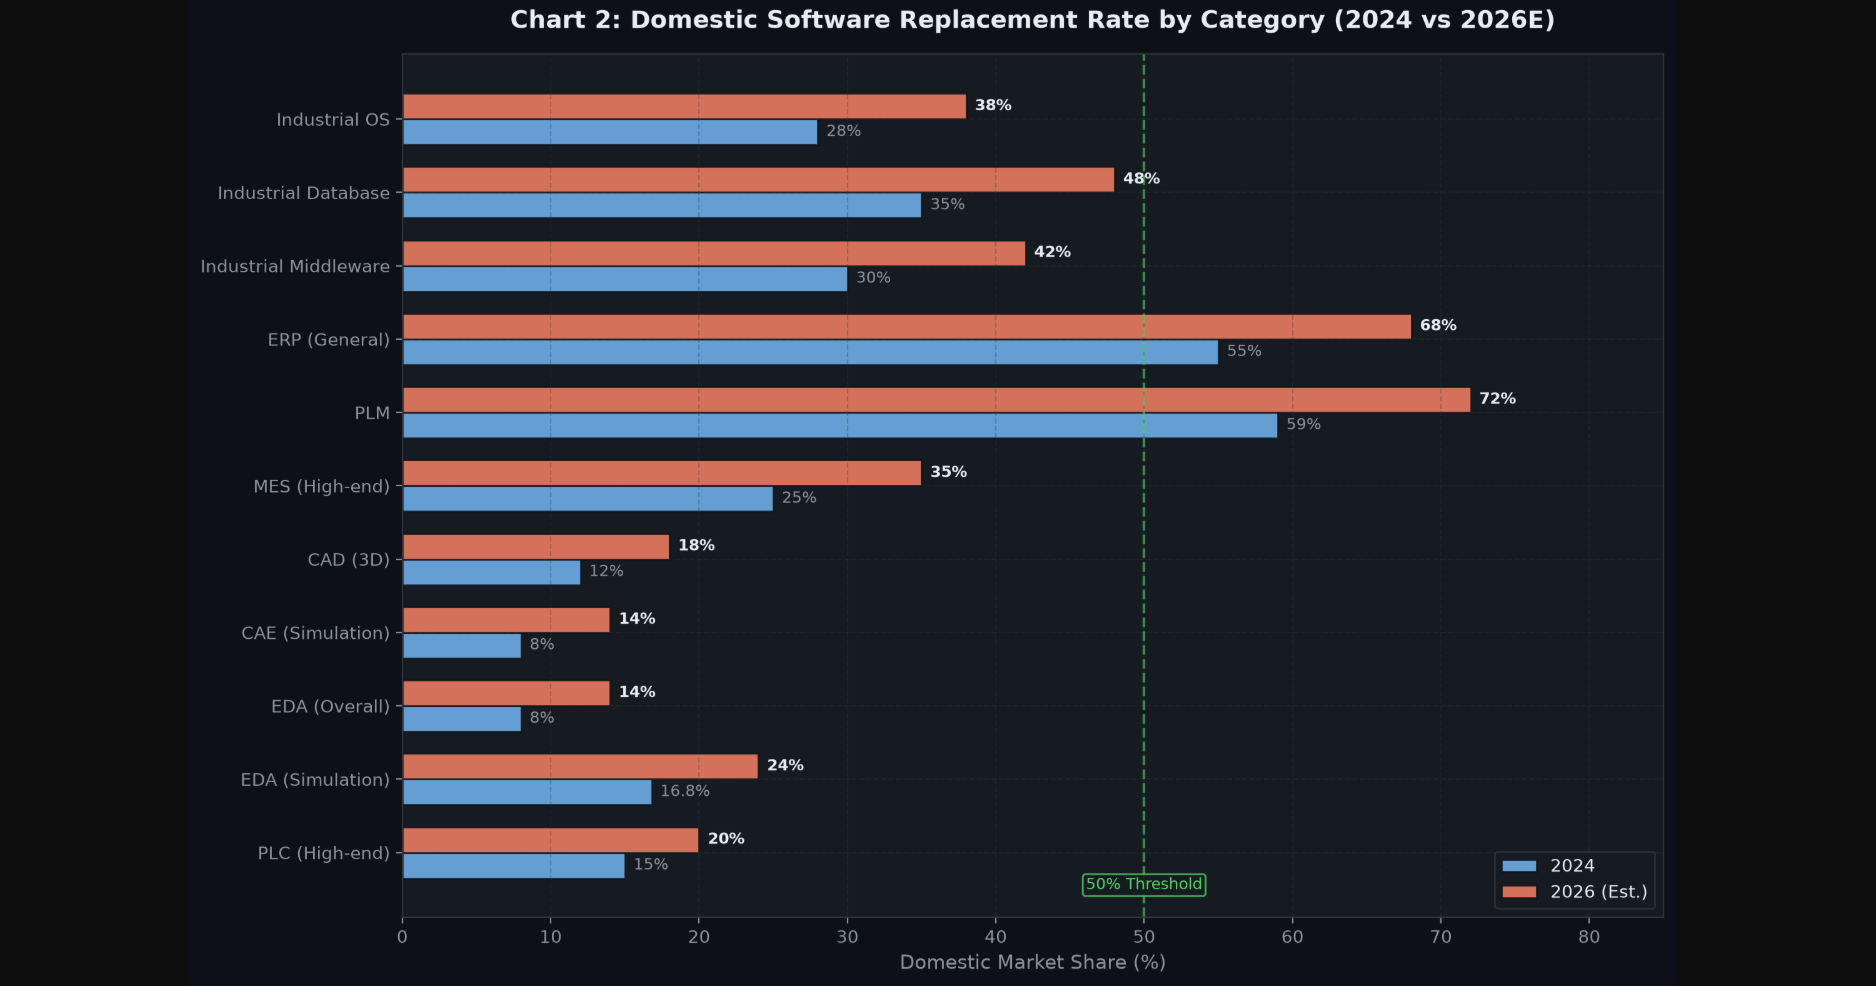The width and height of the screenshot is (1876, 986).
Task: Click the 59% value for PLM
Action: 1303,424
